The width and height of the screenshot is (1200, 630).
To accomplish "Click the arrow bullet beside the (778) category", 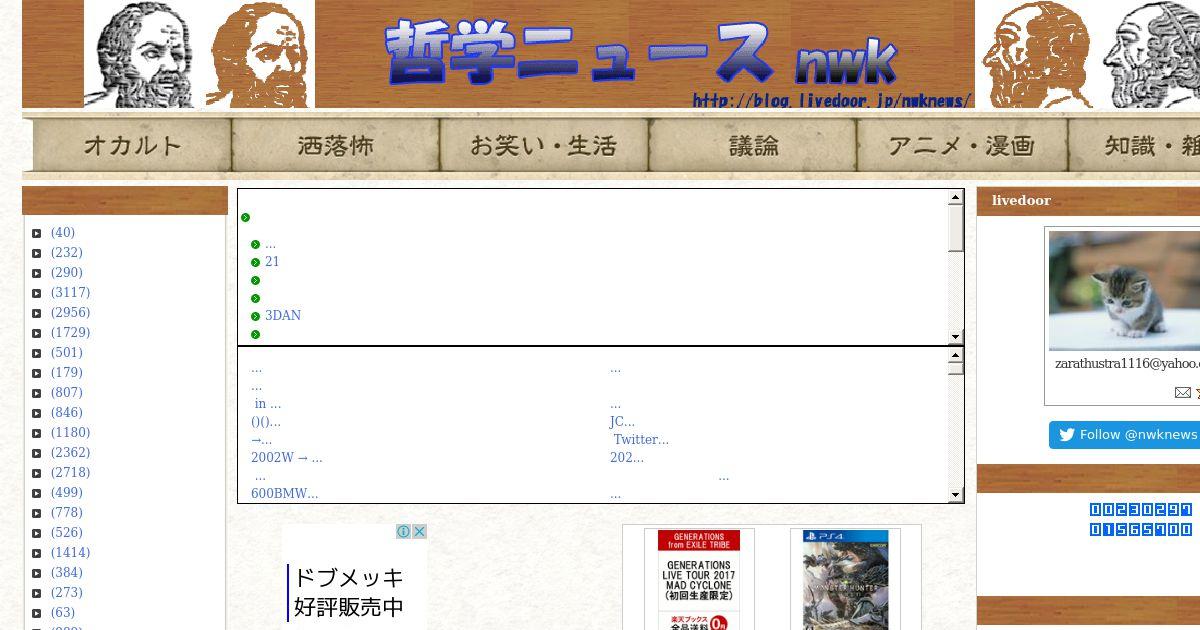I will coord(37,513).
